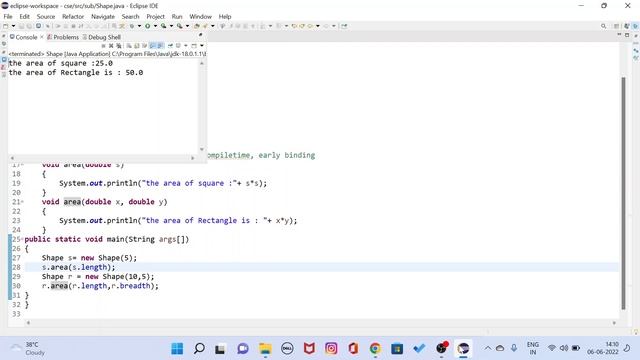Open Google Chrome from taskbar
The height and width of the screenshot is (360, 640).
(375, 349)
